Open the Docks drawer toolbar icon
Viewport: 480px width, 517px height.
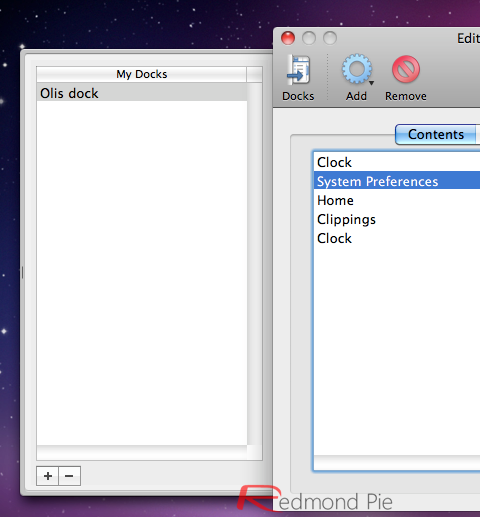point(298,70)
